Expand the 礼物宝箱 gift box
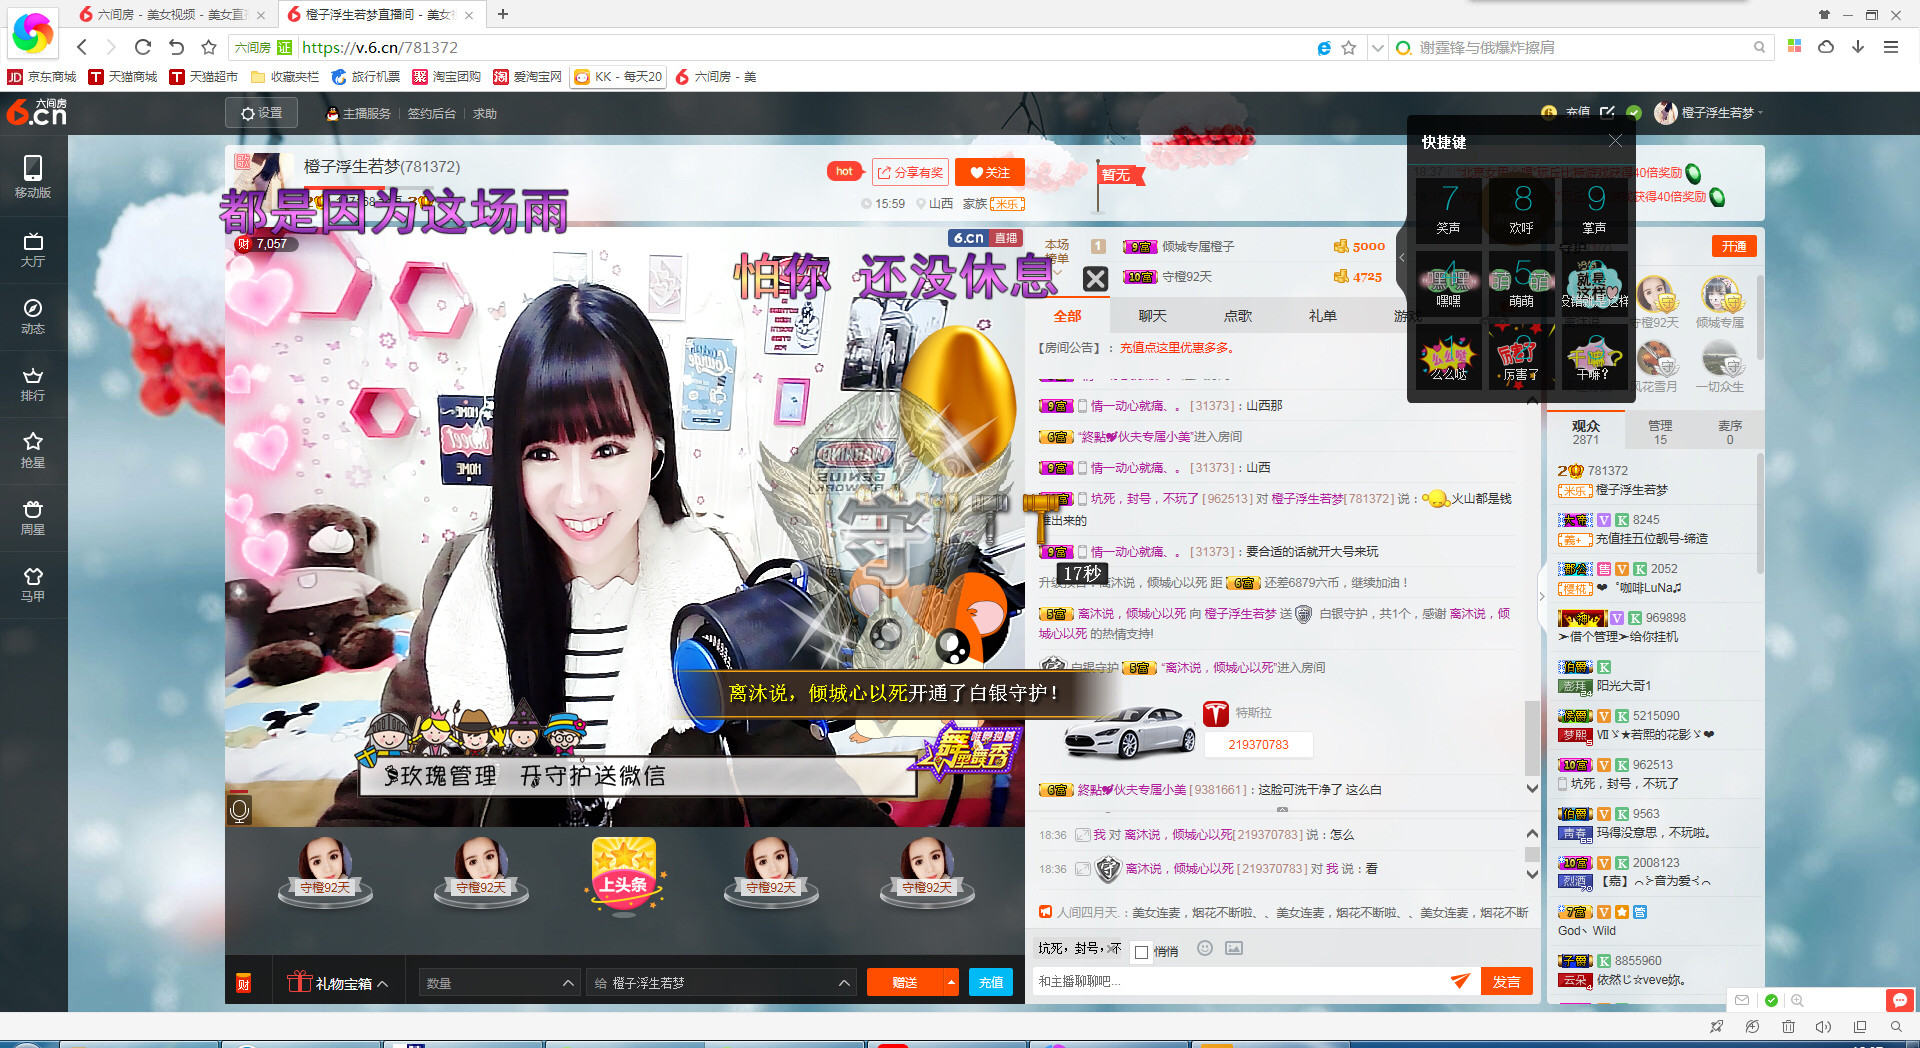This screenshot has width=1920, height=1048. 337,983
